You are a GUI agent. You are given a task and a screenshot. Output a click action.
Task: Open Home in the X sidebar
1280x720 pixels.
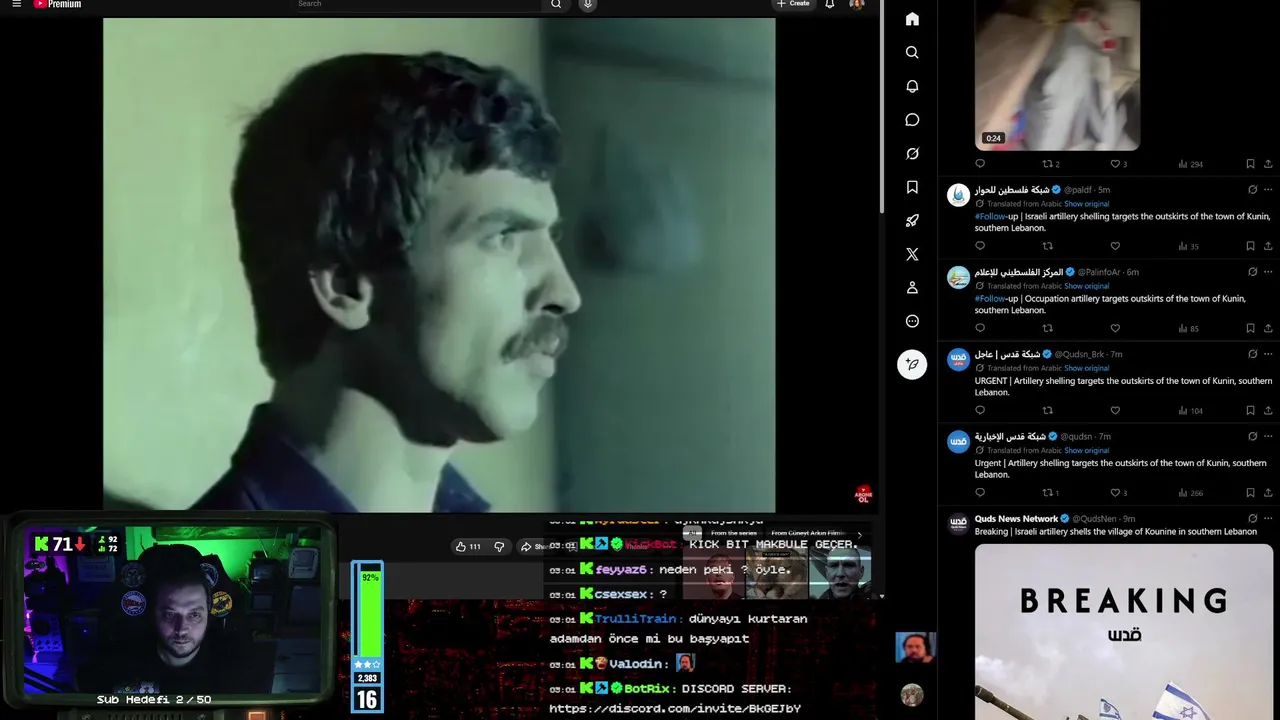(x=912, y=19)
